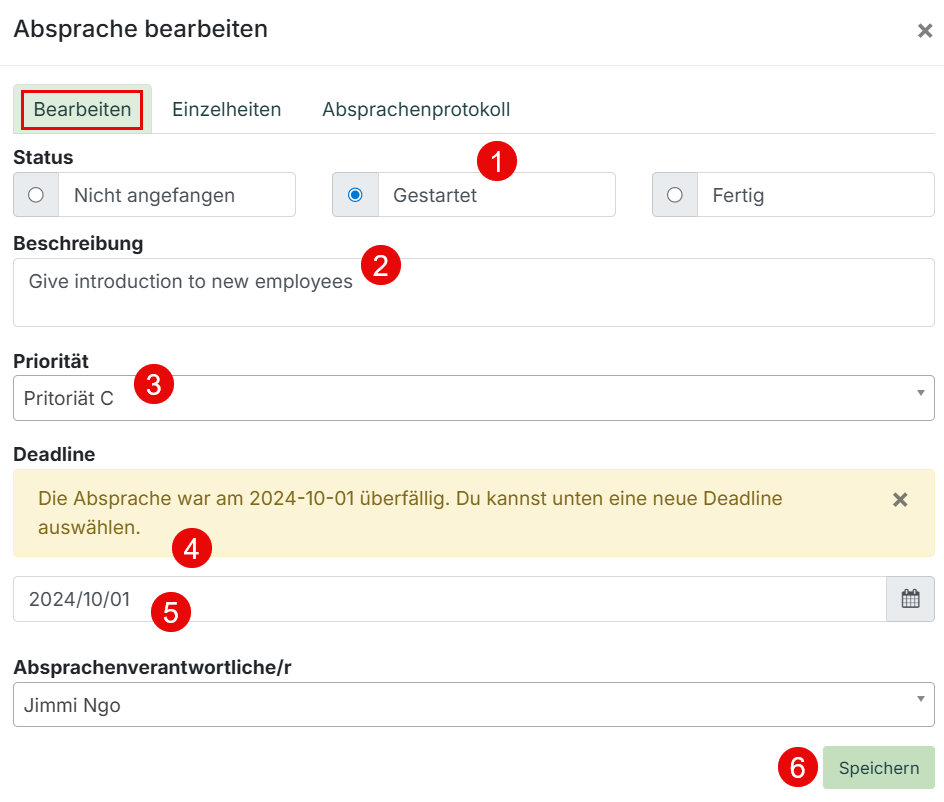
Task: Select the Bearbeiten tab
Action: (x=82, y=110)
